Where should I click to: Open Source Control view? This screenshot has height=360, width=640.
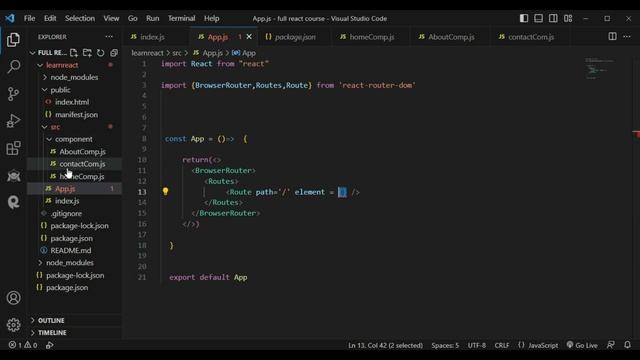coord(13,94)
